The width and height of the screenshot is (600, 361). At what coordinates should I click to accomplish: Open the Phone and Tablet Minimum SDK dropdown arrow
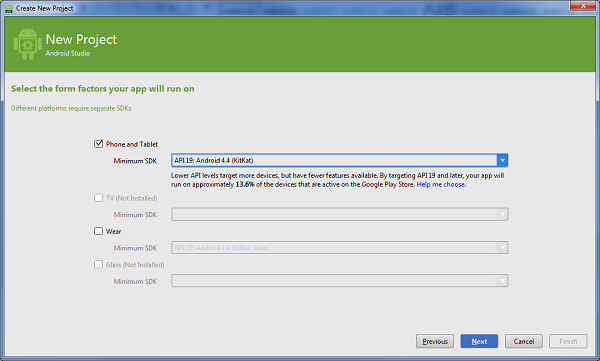coord(502,160)
